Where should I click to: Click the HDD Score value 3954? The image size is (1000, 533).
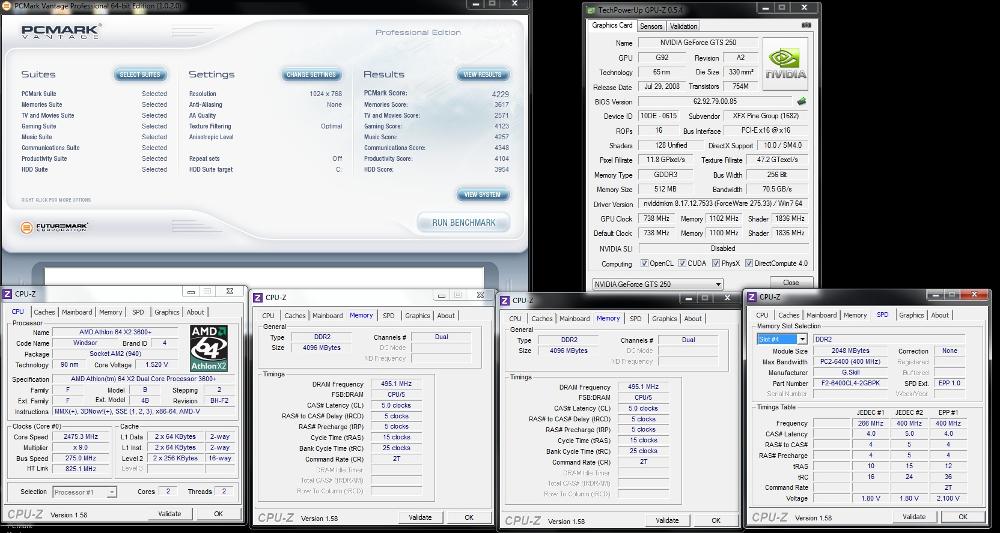coord(501,170)
